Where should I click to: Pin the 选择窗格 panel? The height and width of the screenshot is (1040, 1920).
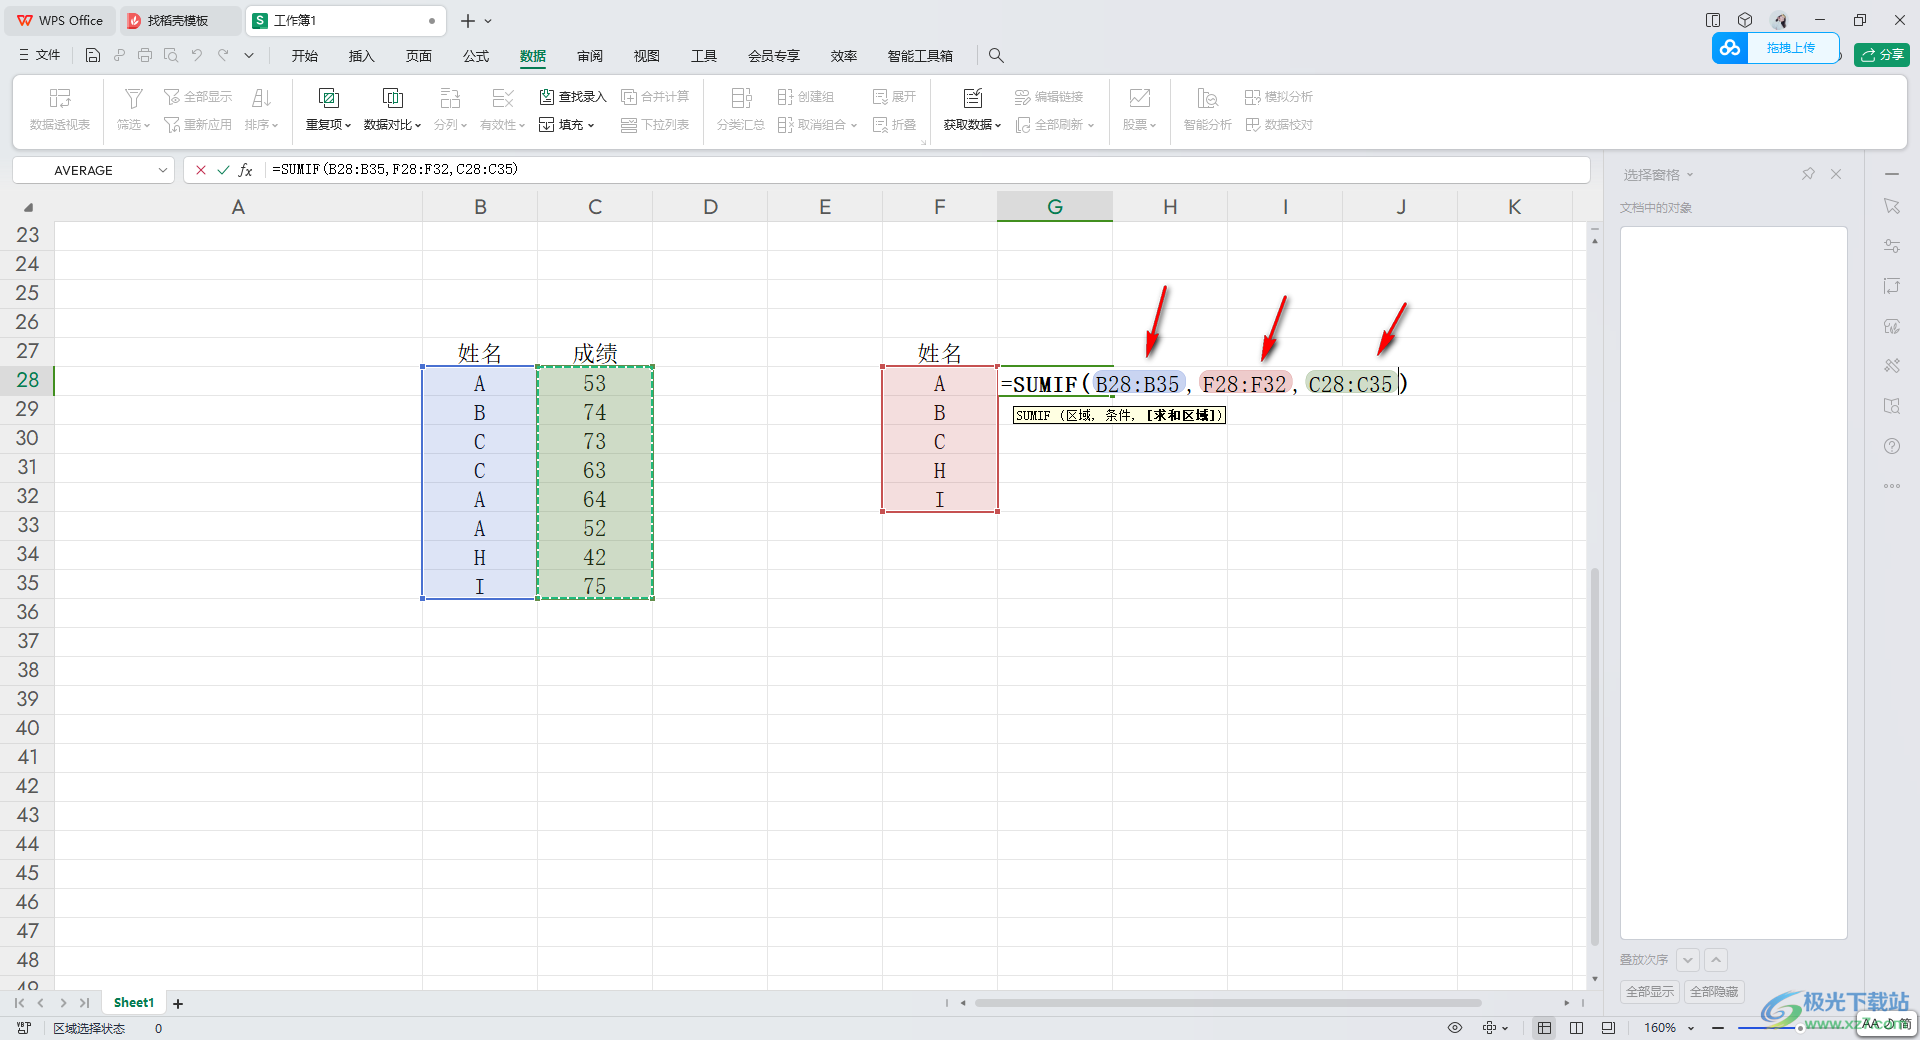coord(1808,174)
